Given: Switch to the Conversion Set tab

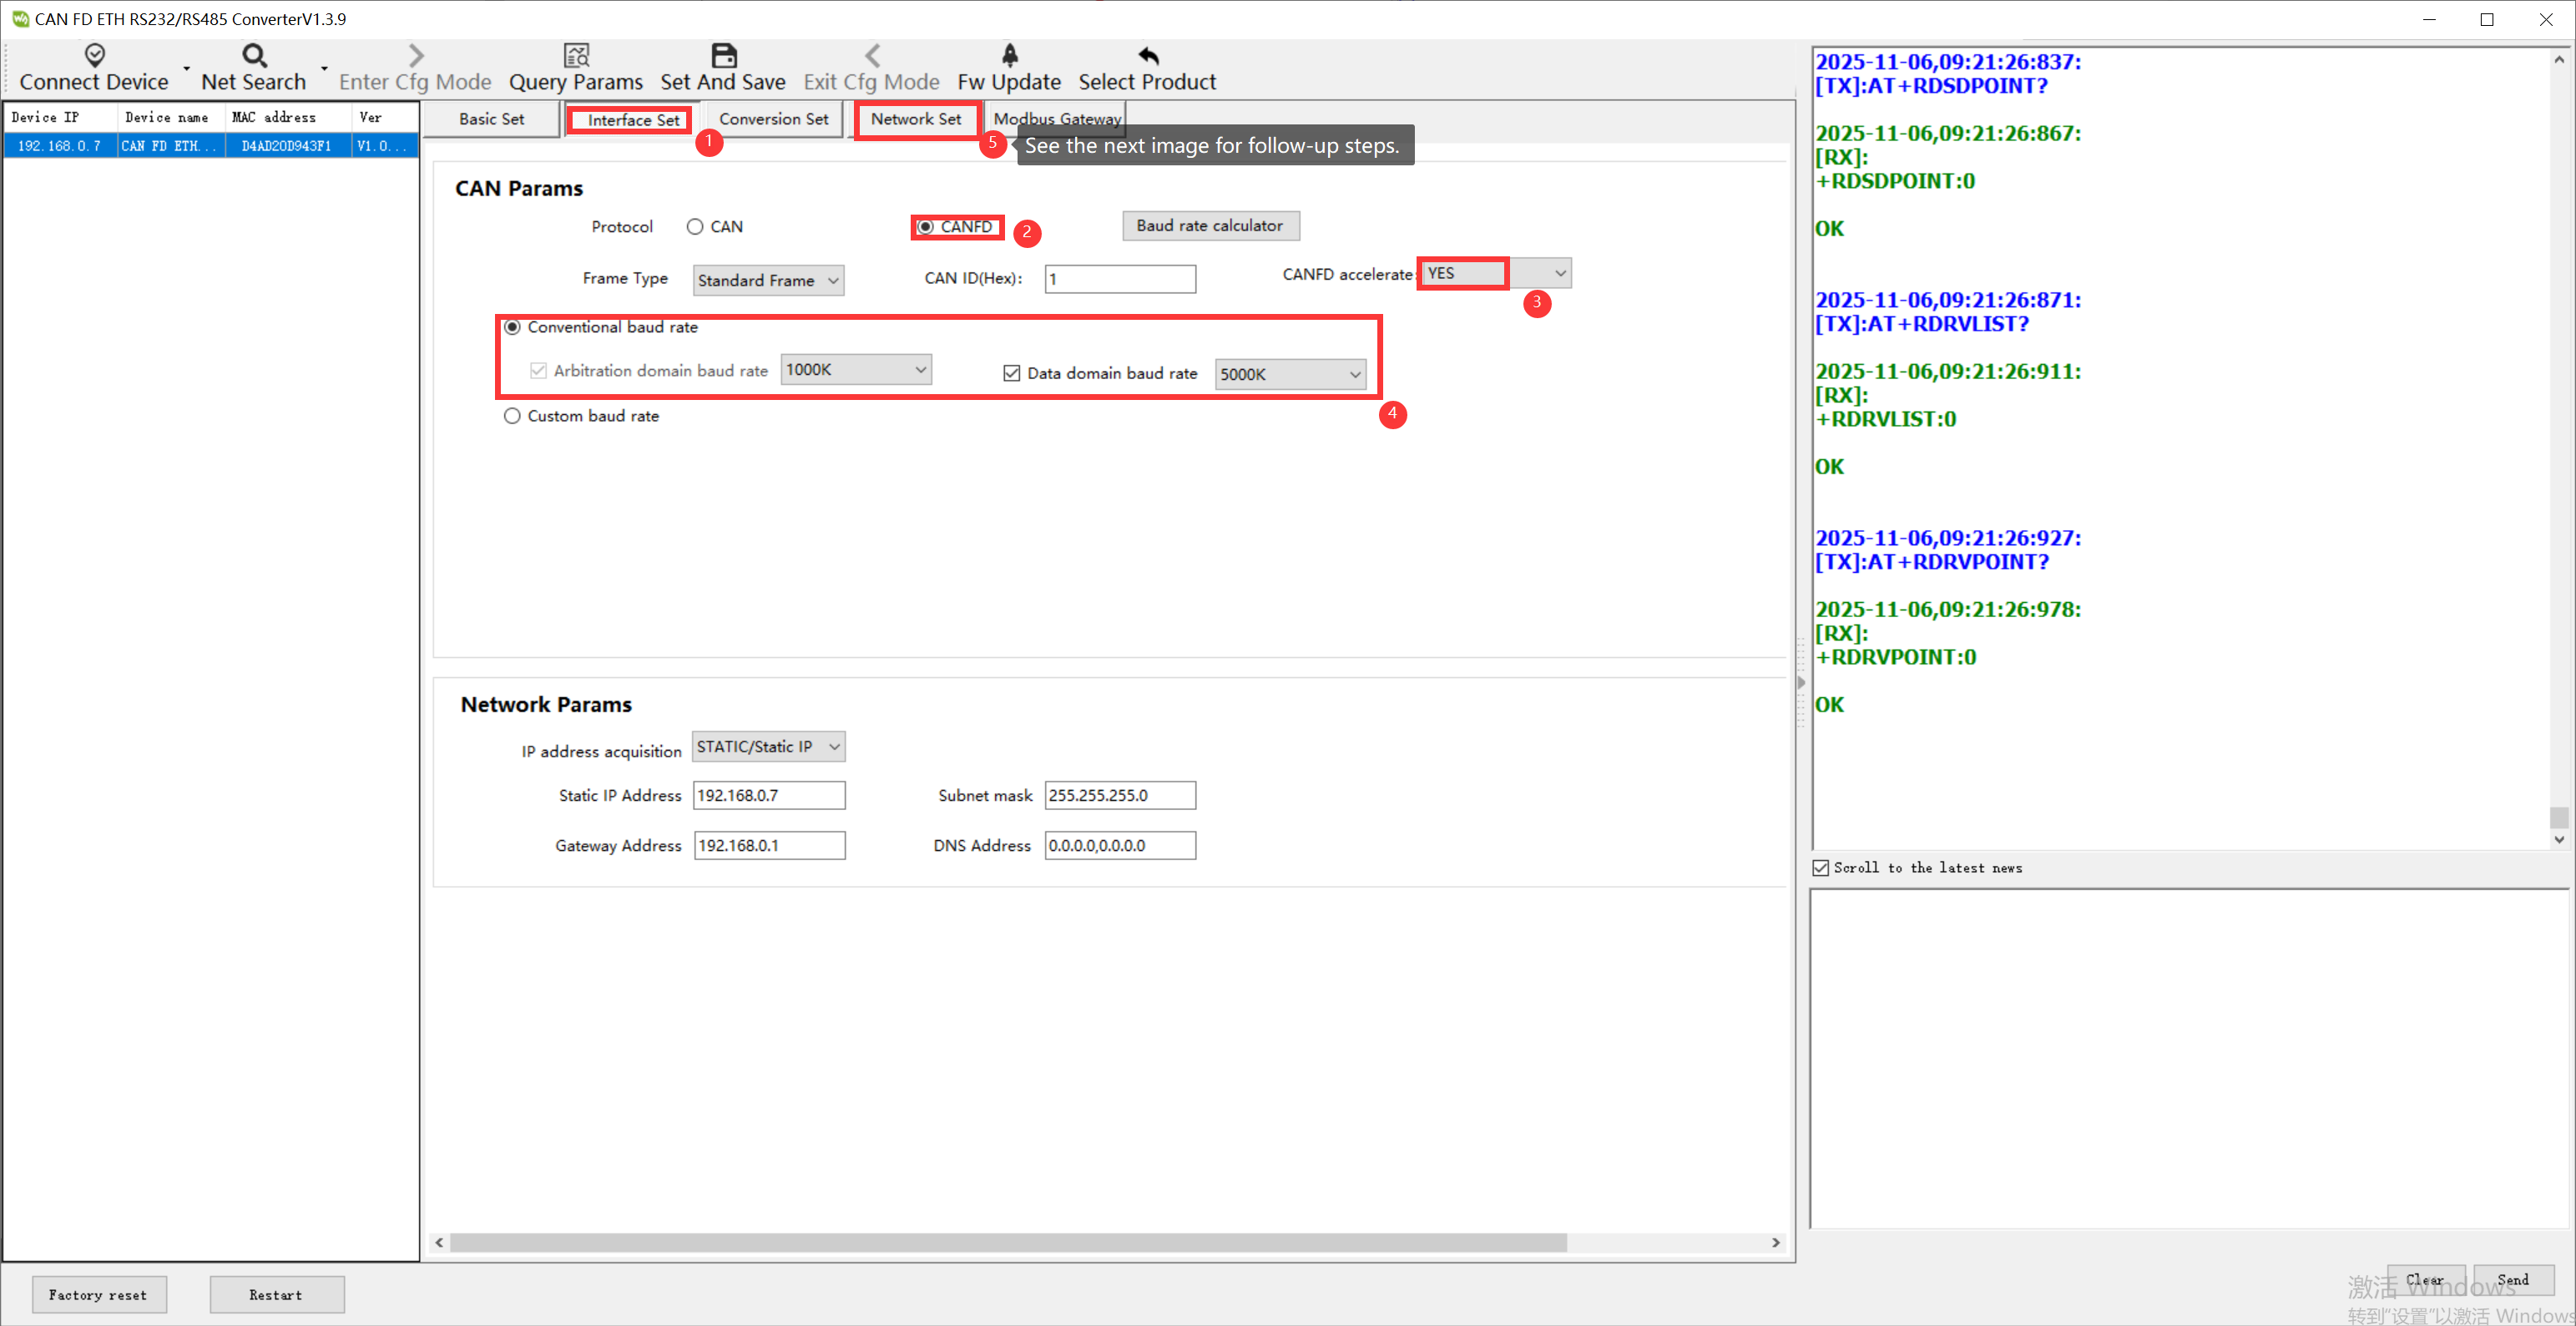Looking at the screenshot, I should [773, 119].
